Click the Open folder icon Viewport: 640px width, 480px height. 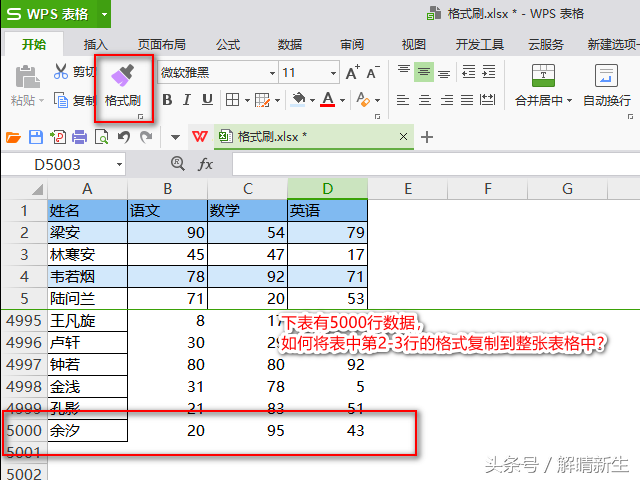13,137
